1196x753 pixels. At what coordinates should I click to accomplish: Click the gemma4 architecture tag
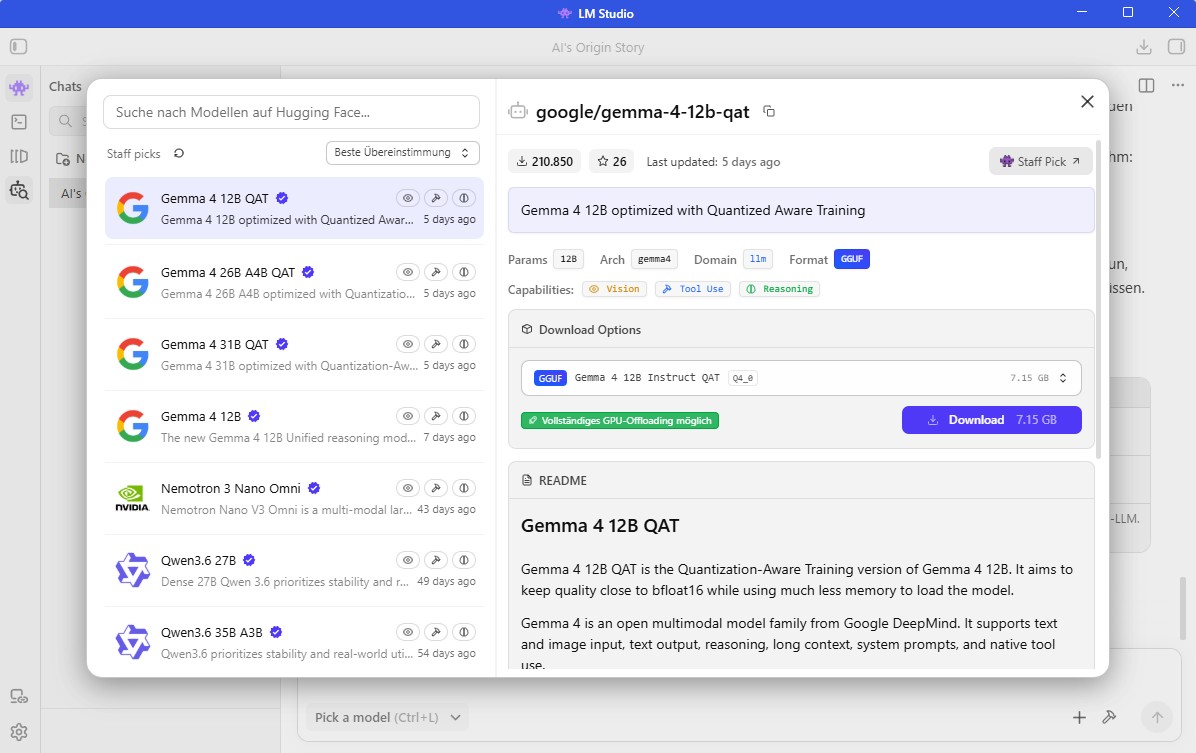(654, 259)
